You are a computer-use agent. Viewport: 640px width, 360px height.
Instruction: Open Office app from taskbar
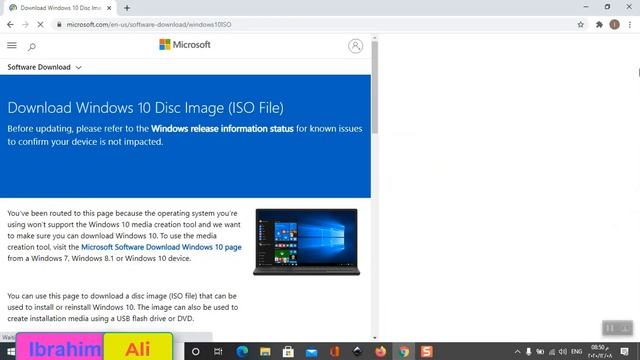coord(335,351)
